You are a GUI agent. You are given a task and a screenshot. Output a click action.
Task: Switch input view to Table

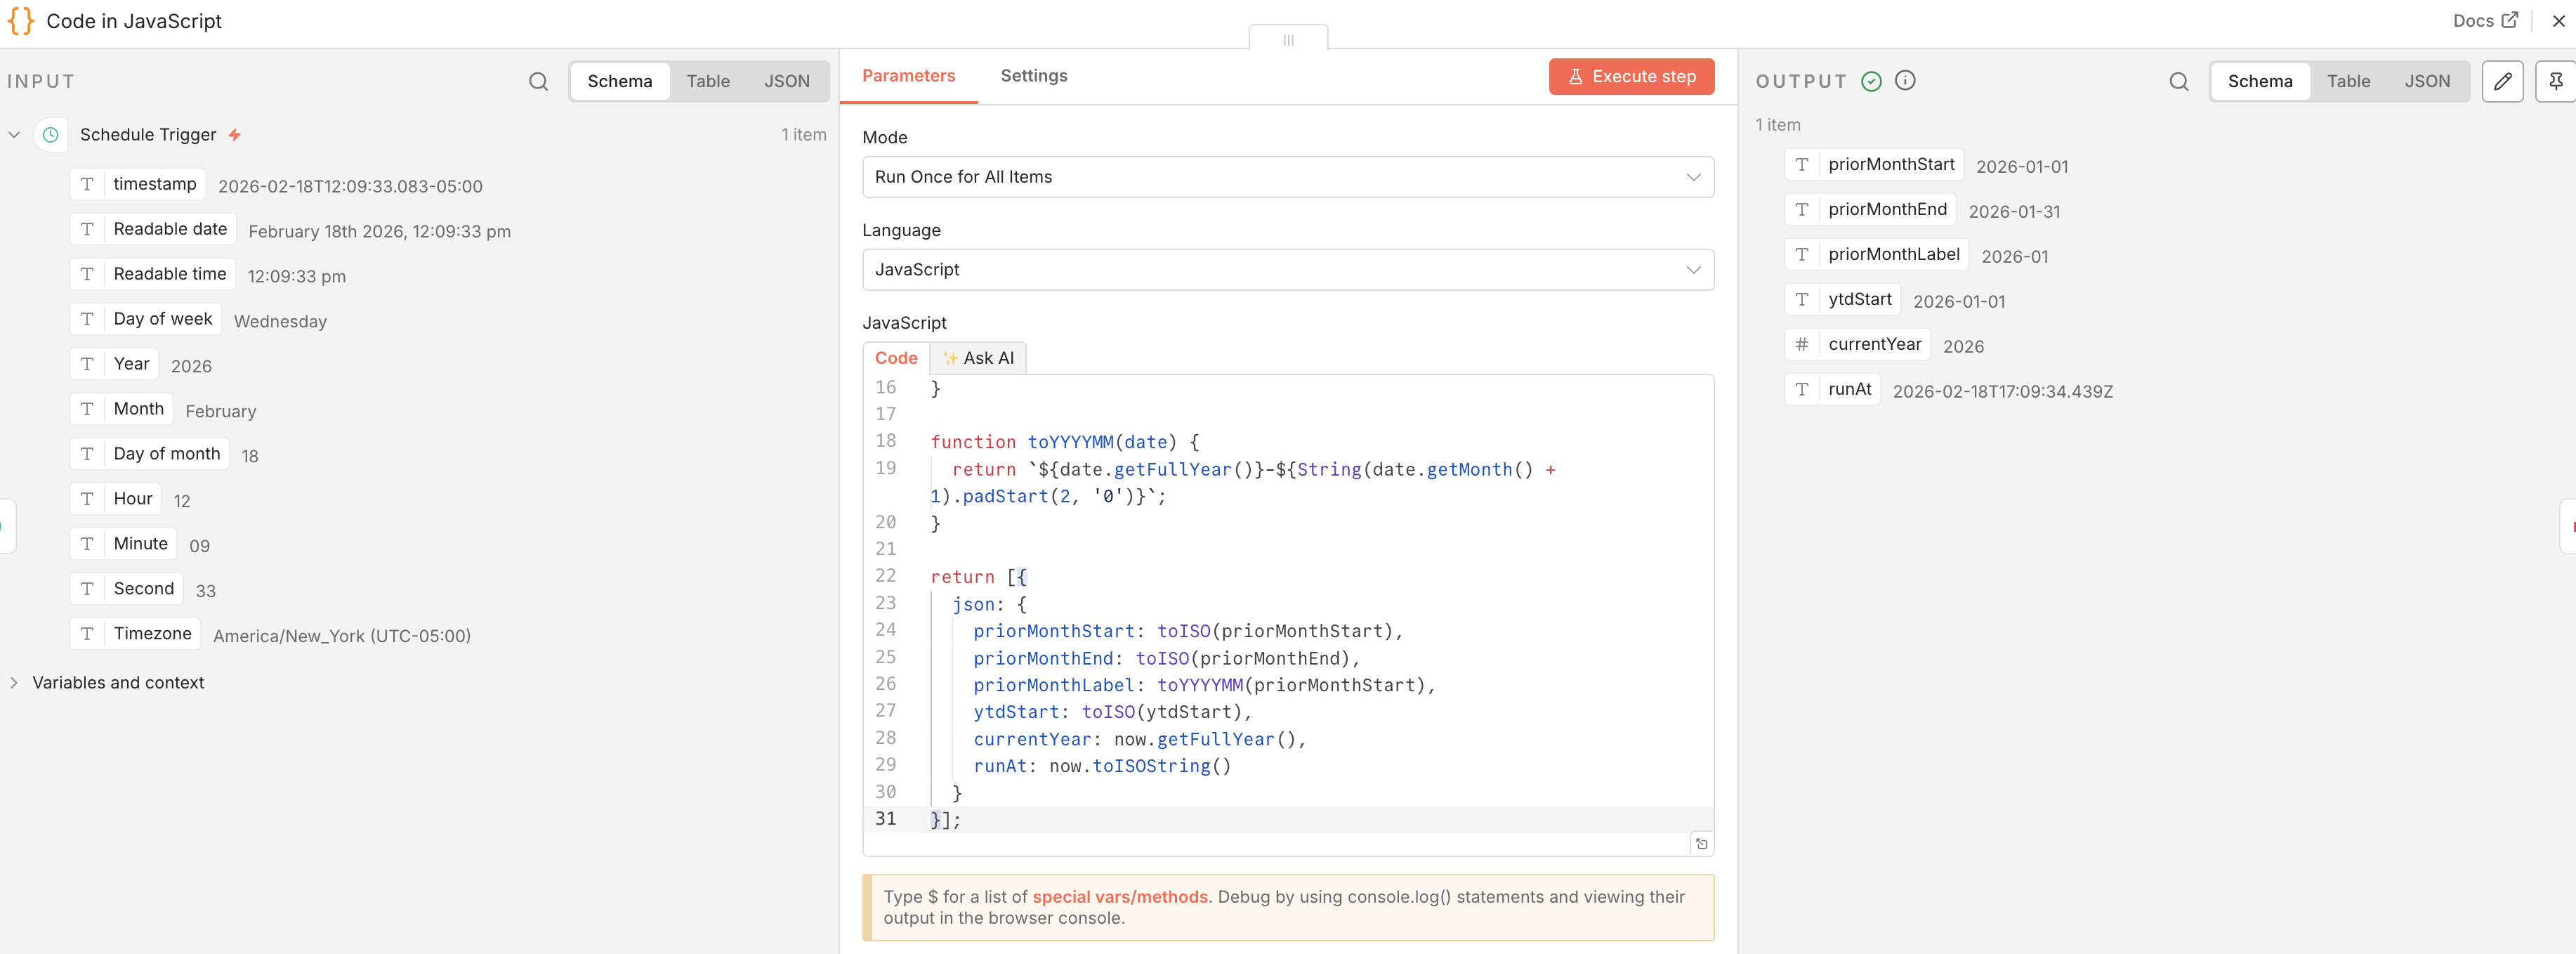tap(707, 81)
